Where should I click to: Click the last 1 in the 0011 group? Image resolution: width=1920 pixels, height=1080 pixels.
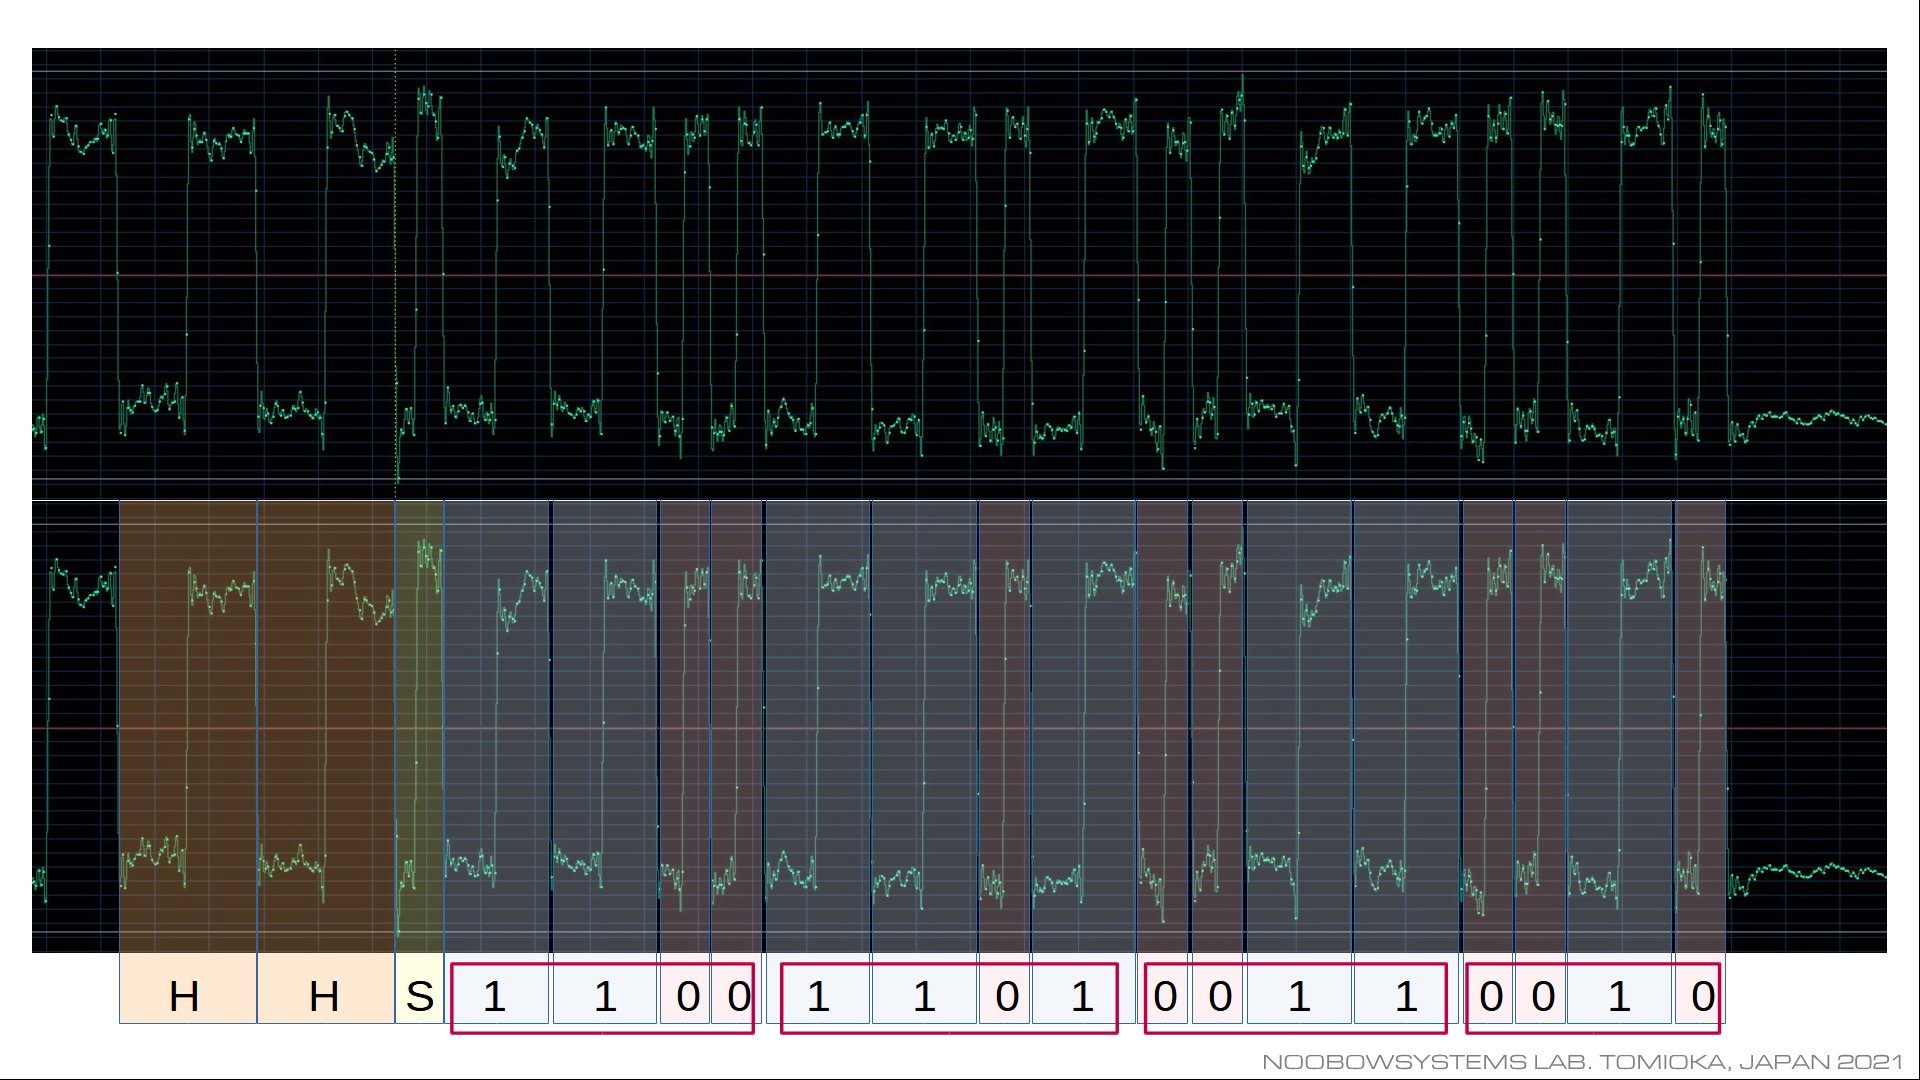coord(1407,988)
